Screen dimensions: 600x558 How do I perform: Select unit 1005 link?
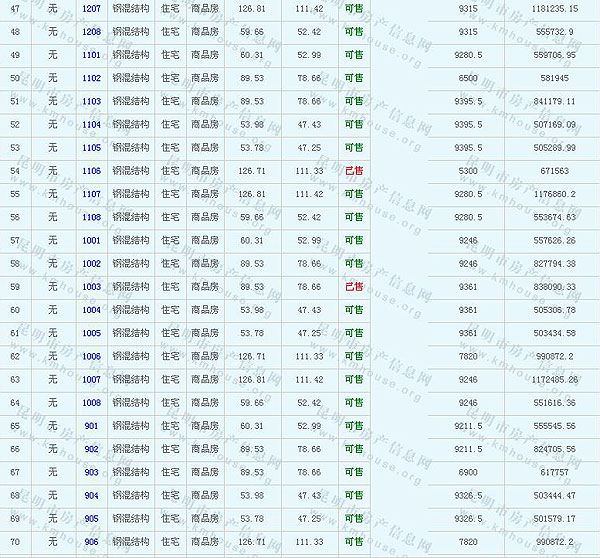pos(91,333)
